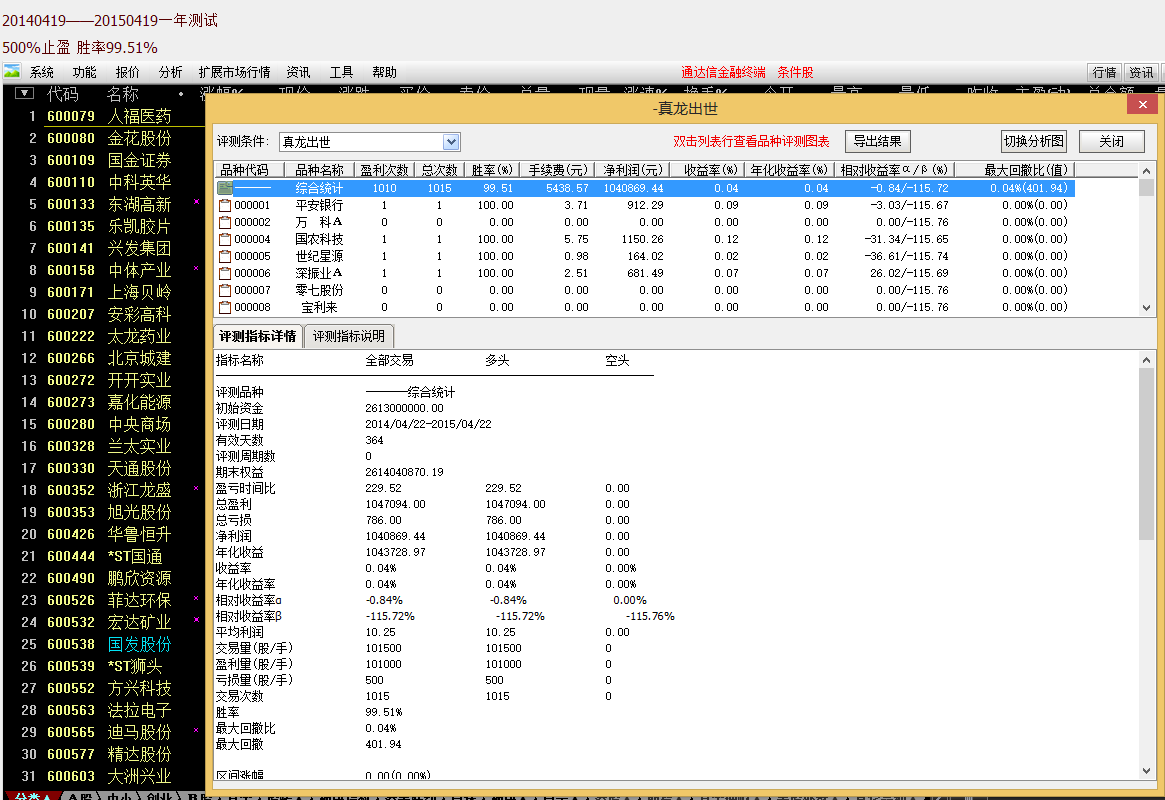Image resolution: width=1165 pixels, height=800 pixels.
Task: Click the clipboard icon for 000004 国农科技
Action: (x=224, y=239)
